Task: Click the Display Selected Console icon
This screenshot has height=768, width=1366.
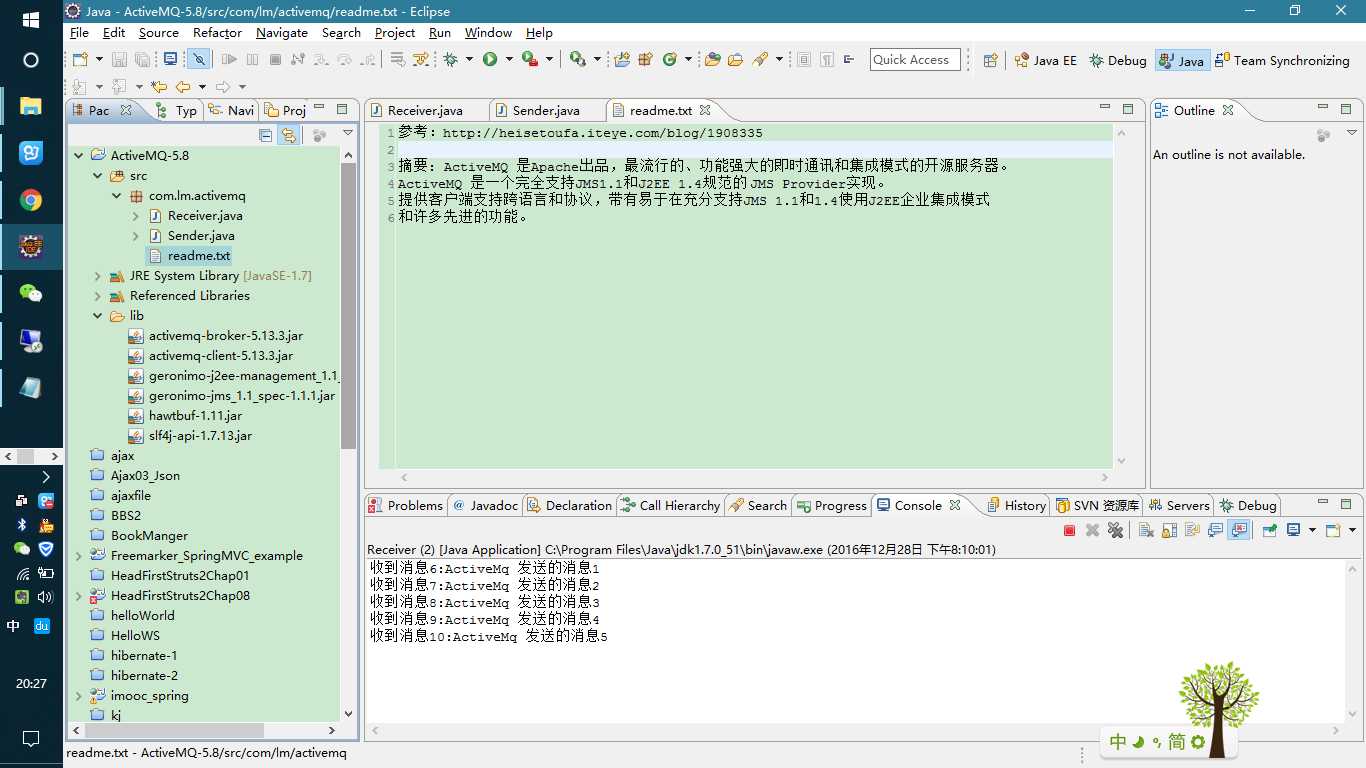Action: 1293,531
